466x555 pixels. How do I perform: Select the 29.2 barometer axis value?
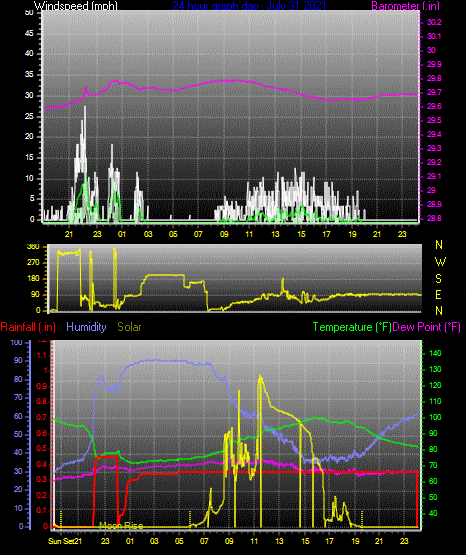(434, 162)
